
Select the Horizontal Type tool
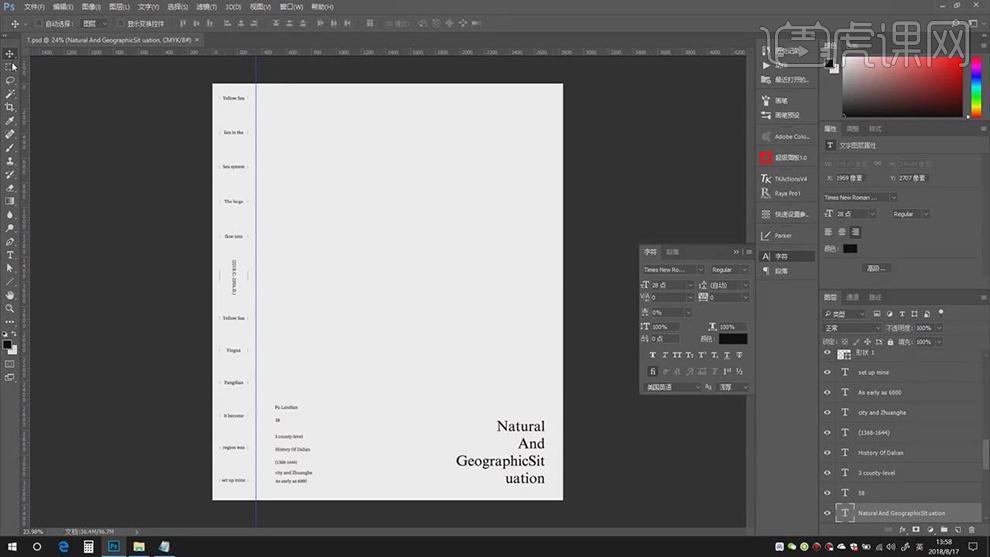click(9, 255)
